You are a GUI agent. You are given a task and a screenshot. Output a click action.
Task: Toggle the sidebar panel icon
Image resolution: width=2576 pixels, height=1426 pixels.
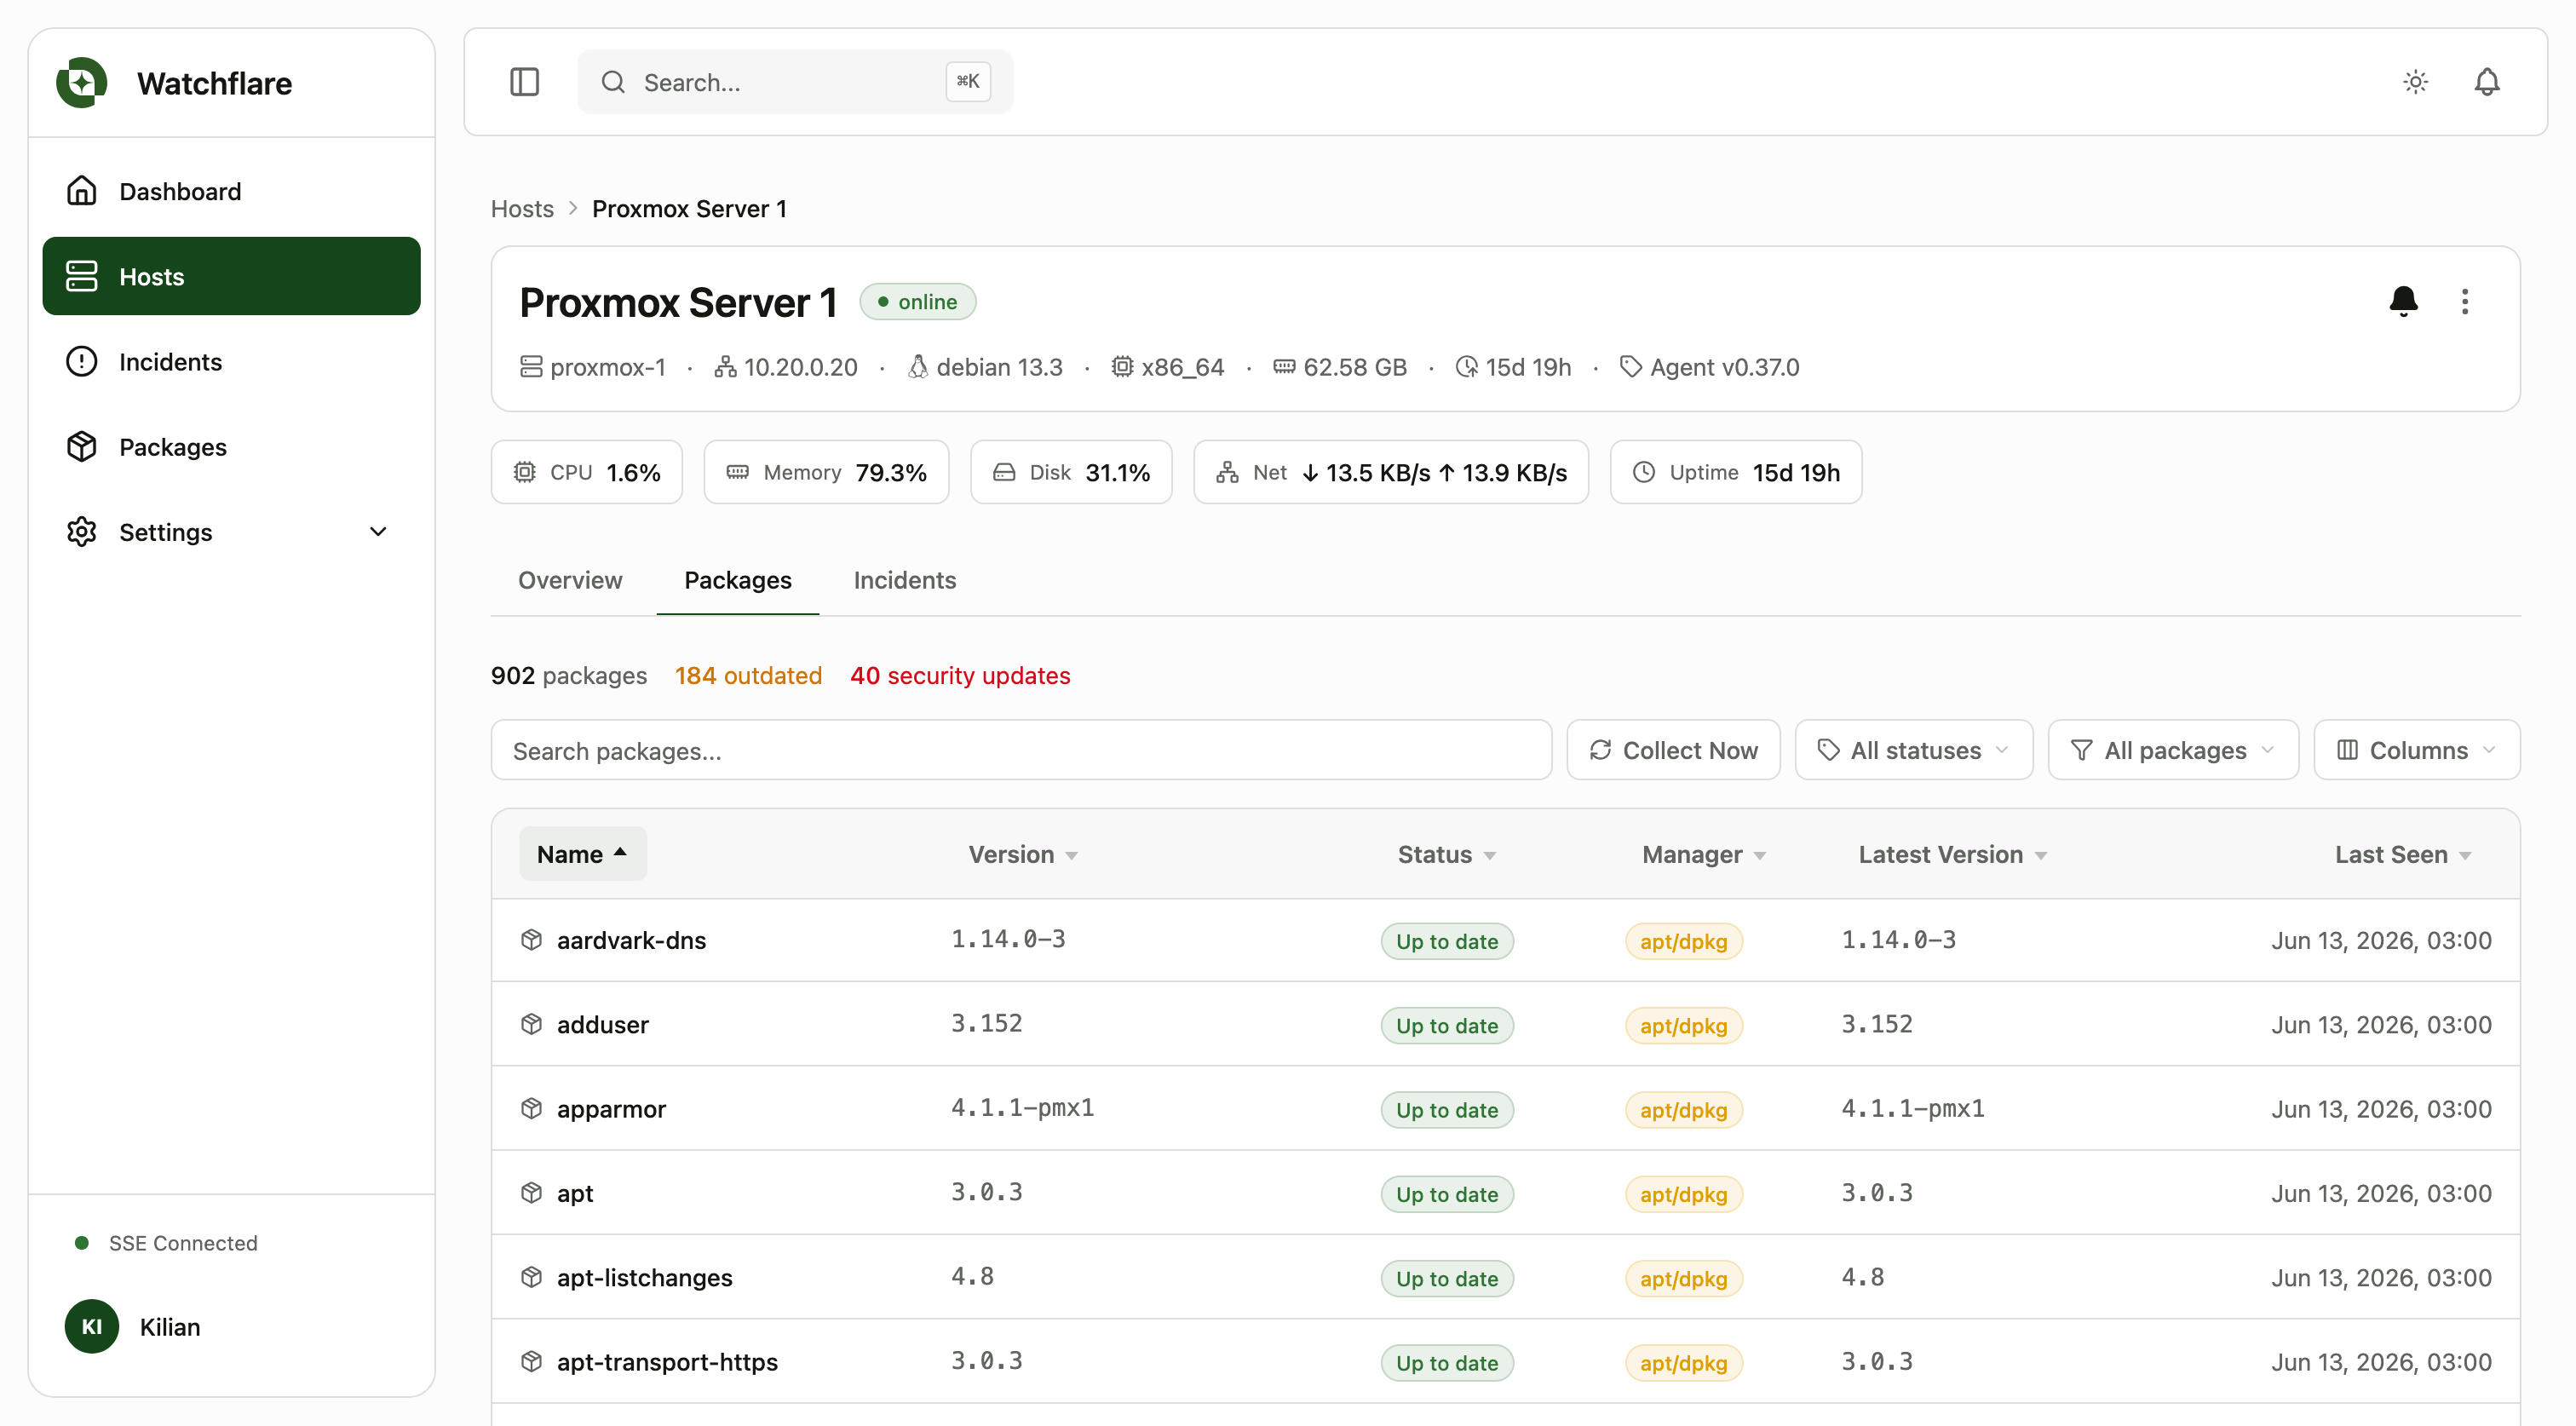coord(524,82)
